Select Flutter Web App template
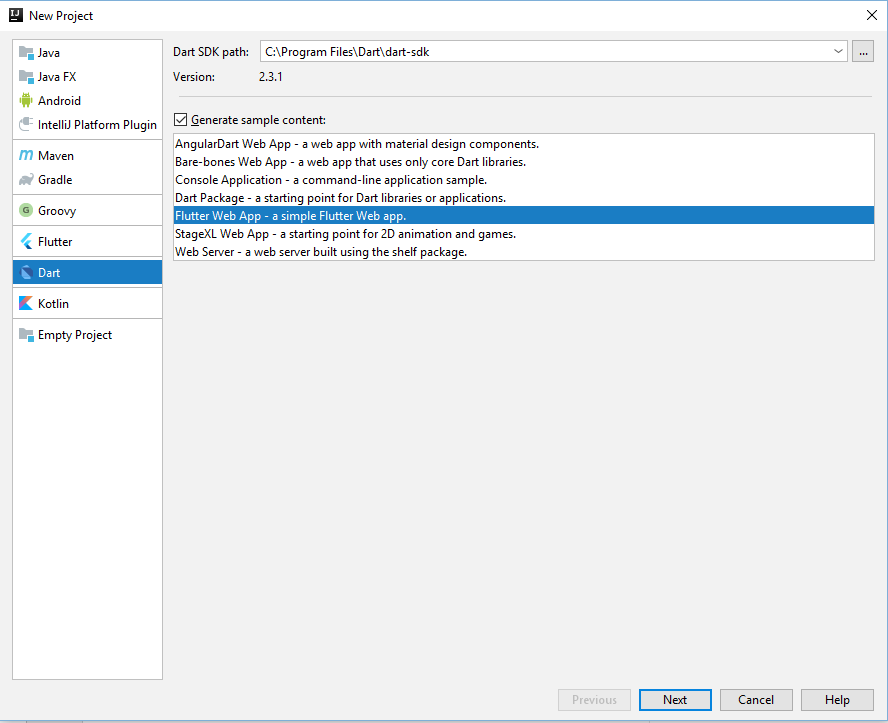 (x=523, y=216)
